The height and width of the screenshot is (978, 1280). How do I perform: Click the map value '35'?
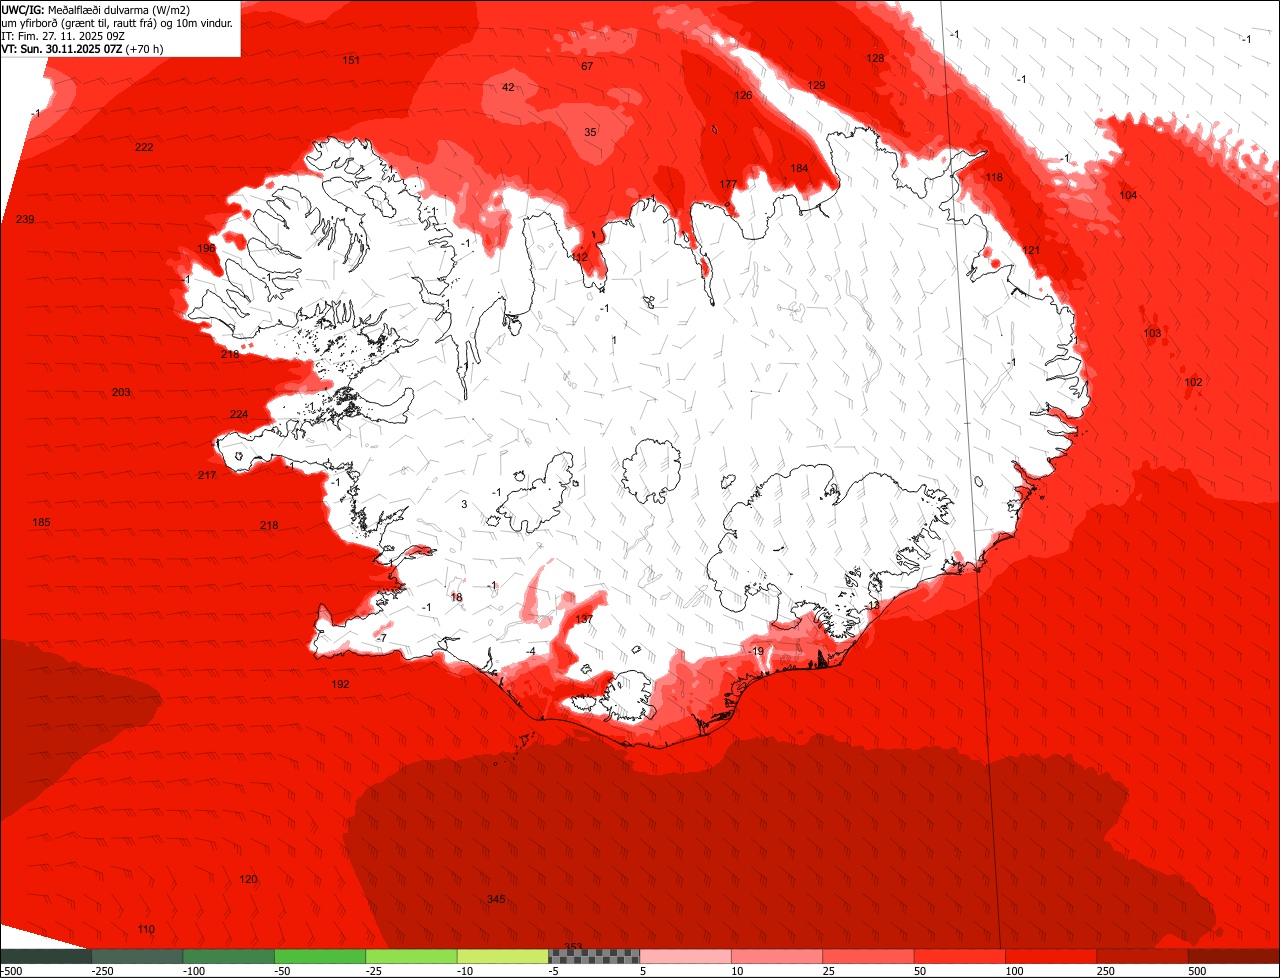[x=590, y=132]
